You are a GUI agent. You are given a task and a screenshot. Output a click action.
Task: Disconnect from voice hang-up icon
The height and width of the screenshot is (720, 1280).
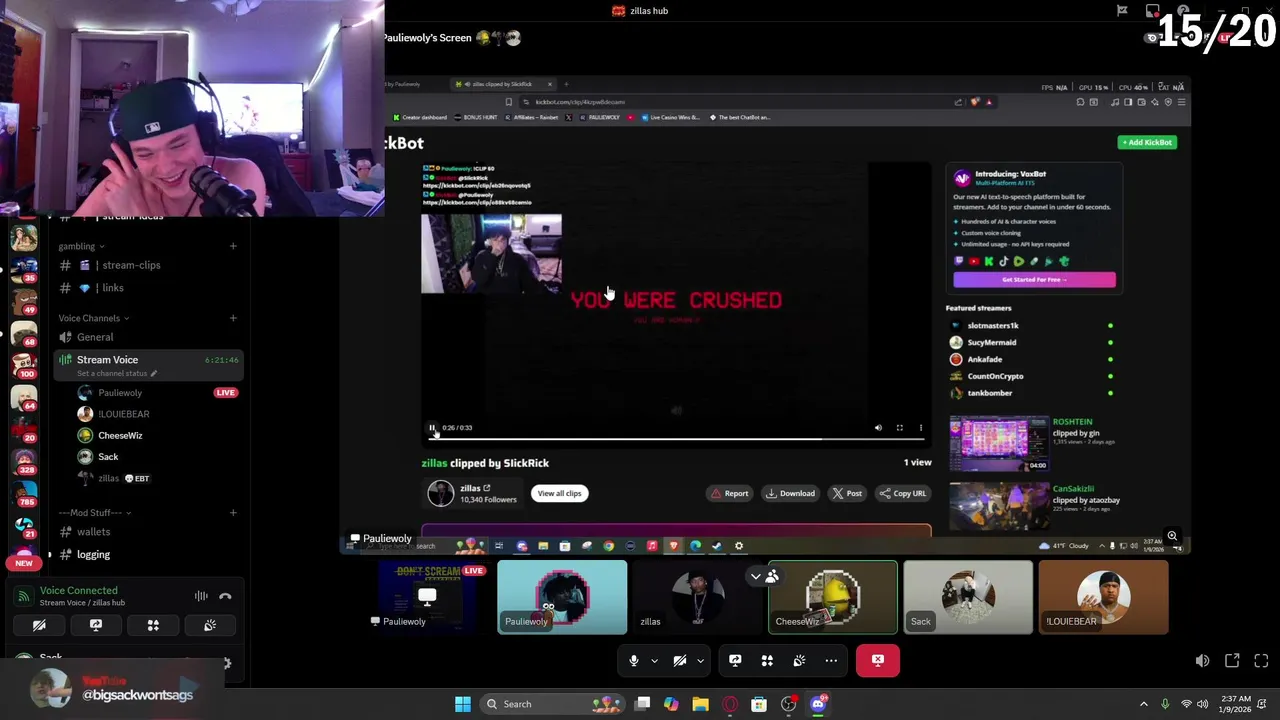tap(225, 596)
